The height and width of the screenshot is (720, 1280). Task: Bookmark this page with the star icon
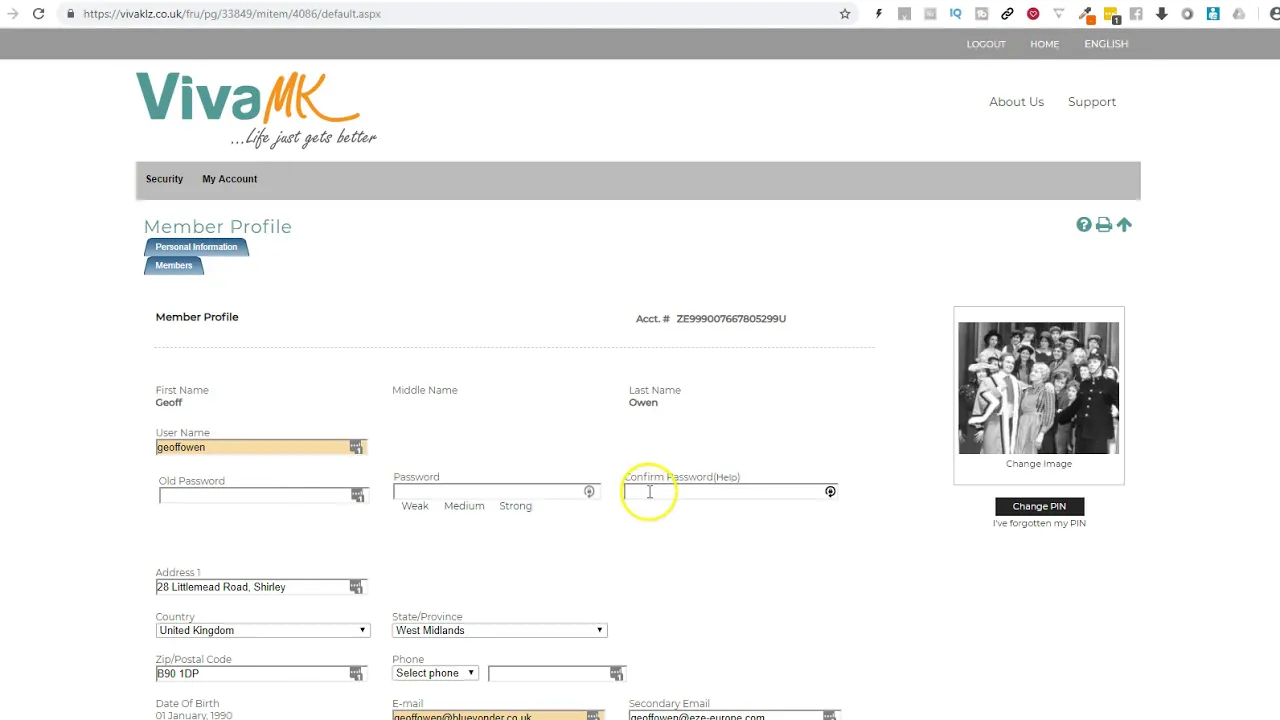click(x=845, y=14)
